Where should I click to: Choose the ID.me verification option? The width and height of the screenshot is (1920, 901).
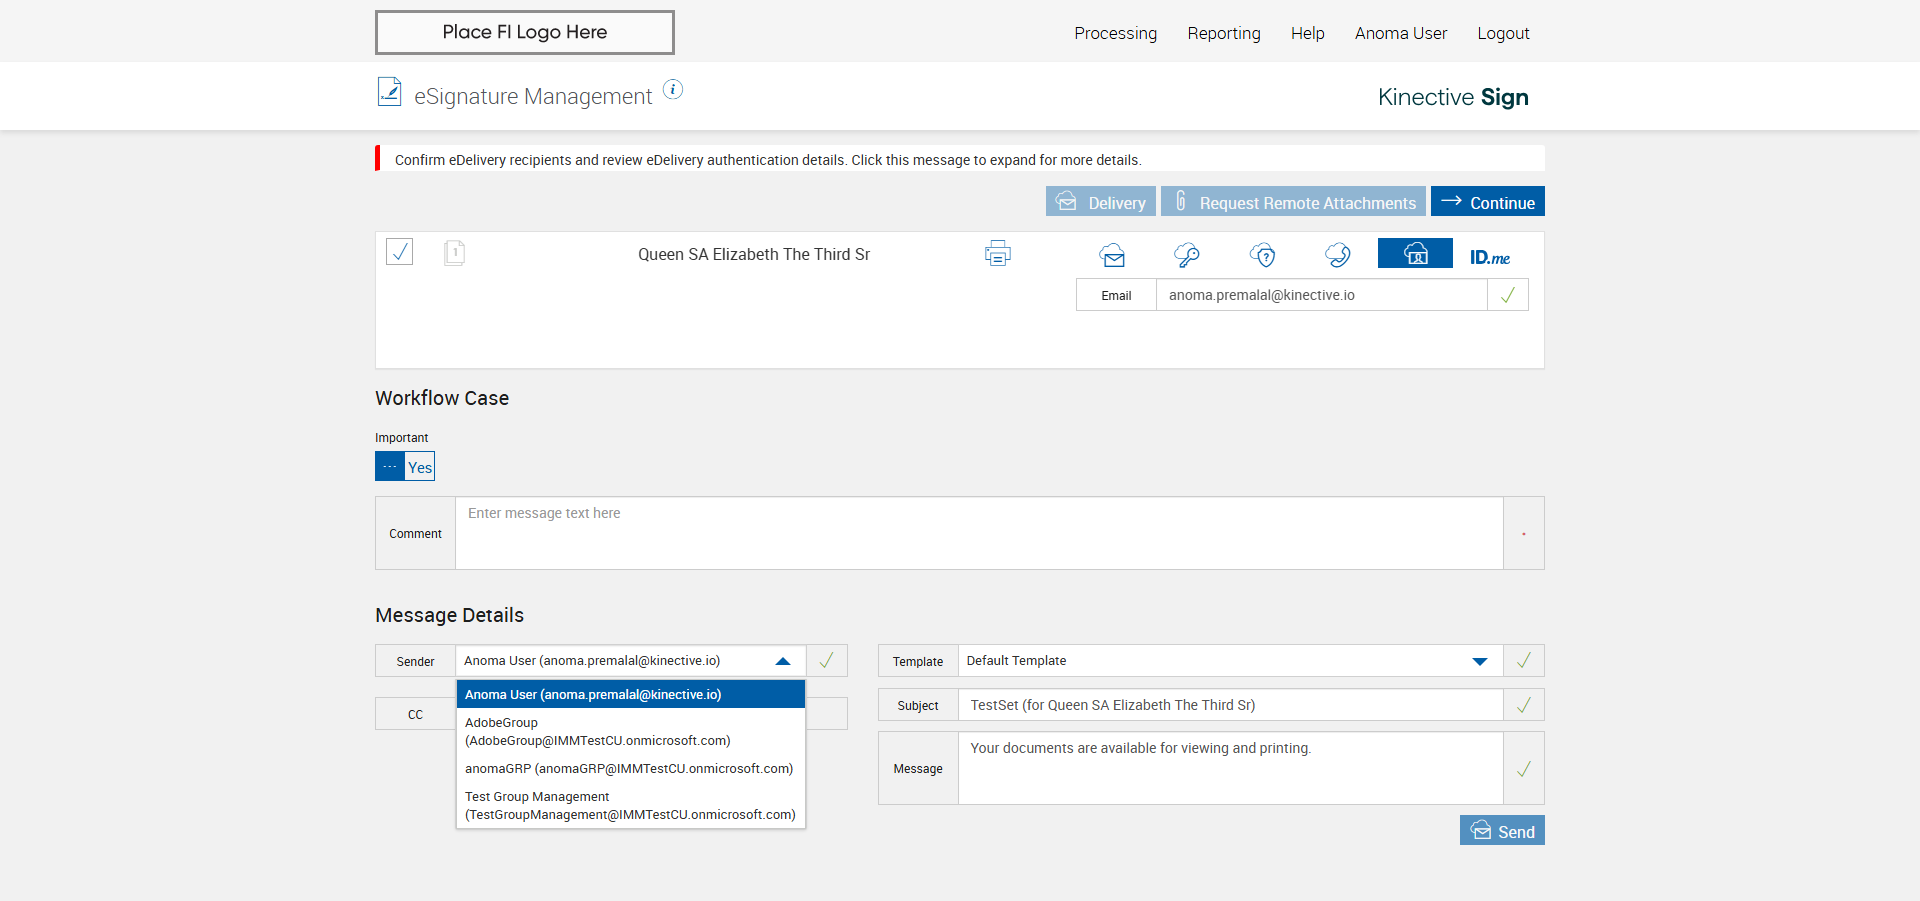1490,257
